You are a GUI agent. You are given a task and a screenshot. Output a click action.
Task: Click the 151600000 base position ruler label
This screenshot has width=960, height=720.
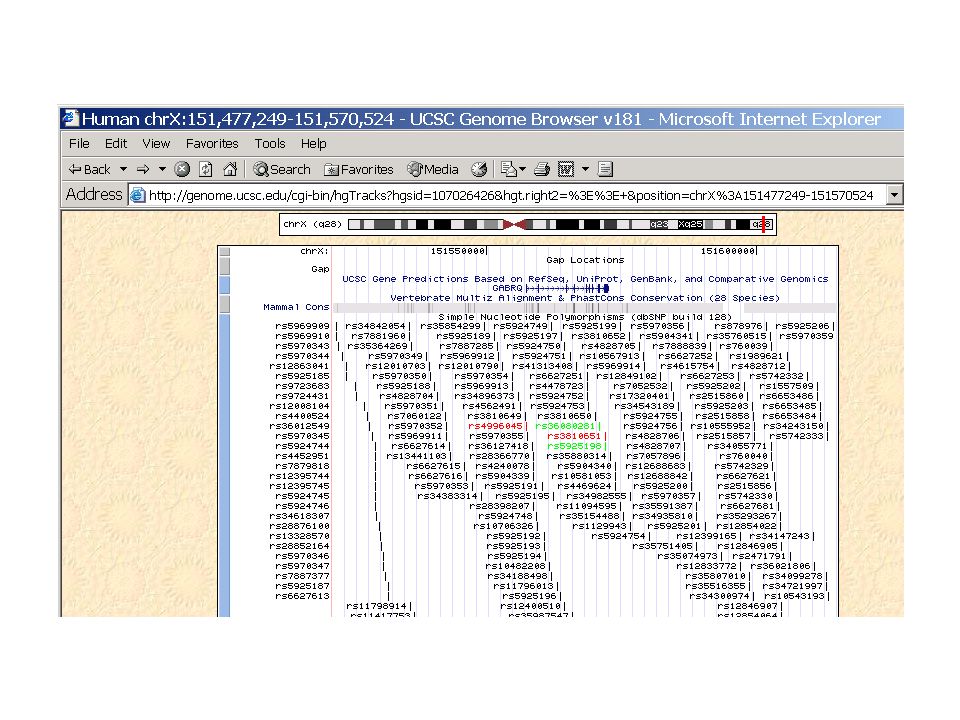pyautogui.click(x=728, y=251)
